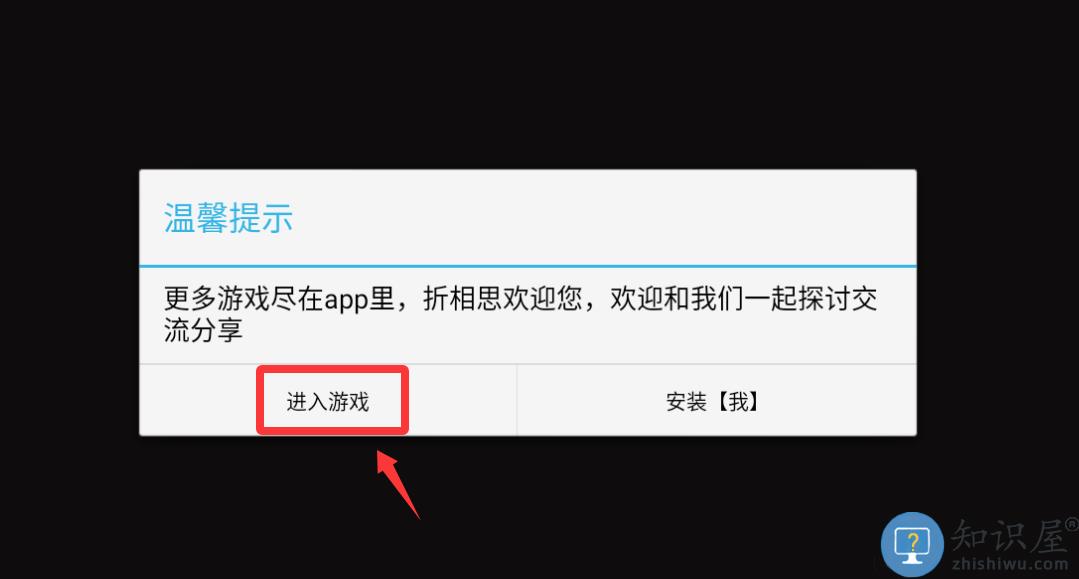Select the 知识屋 watermark logo text
The height and width of the screenshot is (579, 1079).
[1009, 535]
